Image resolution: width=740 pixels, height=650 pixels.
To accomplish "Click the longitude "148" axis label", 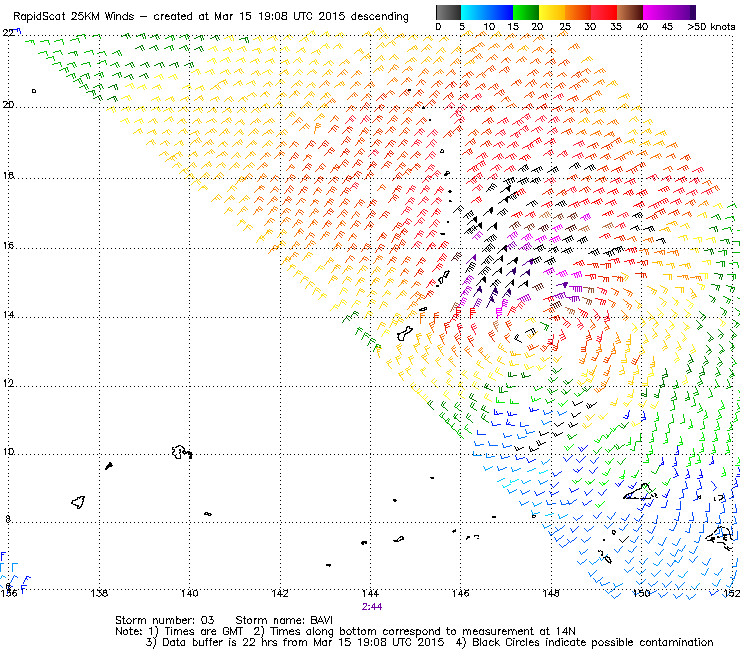I will (x=551, y=593).
